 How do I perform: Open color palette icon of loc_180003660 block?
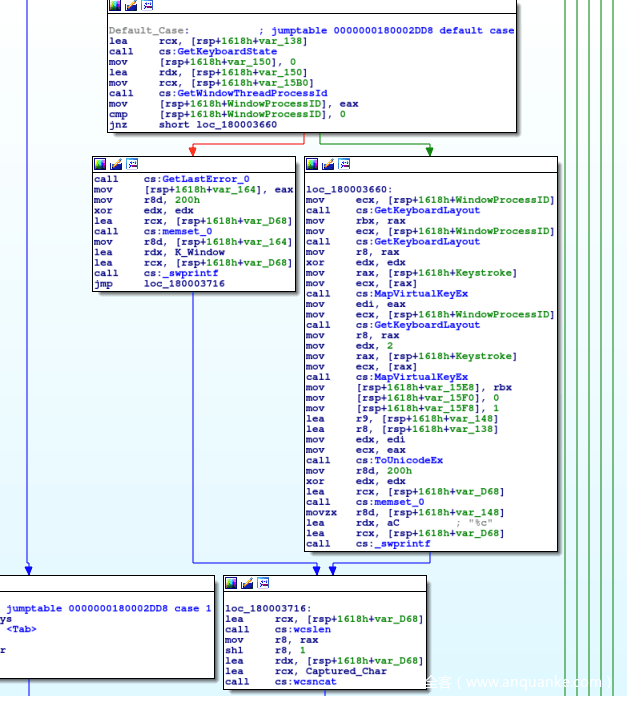click(312, 163)
